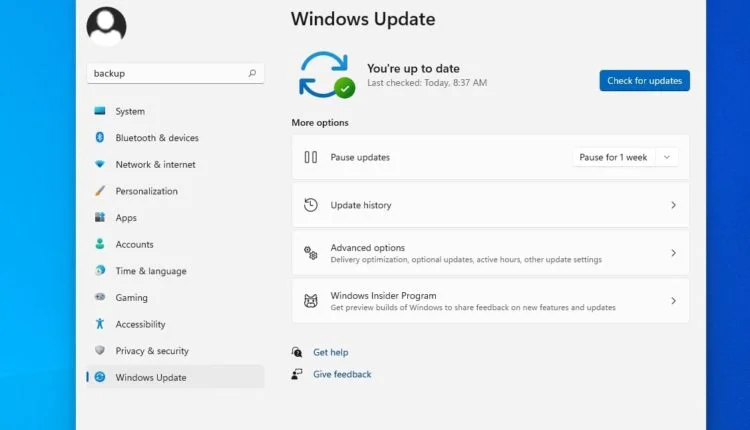
Task: Open the Pause for 1 week dropdown arrow
Action: click(667, 157)
